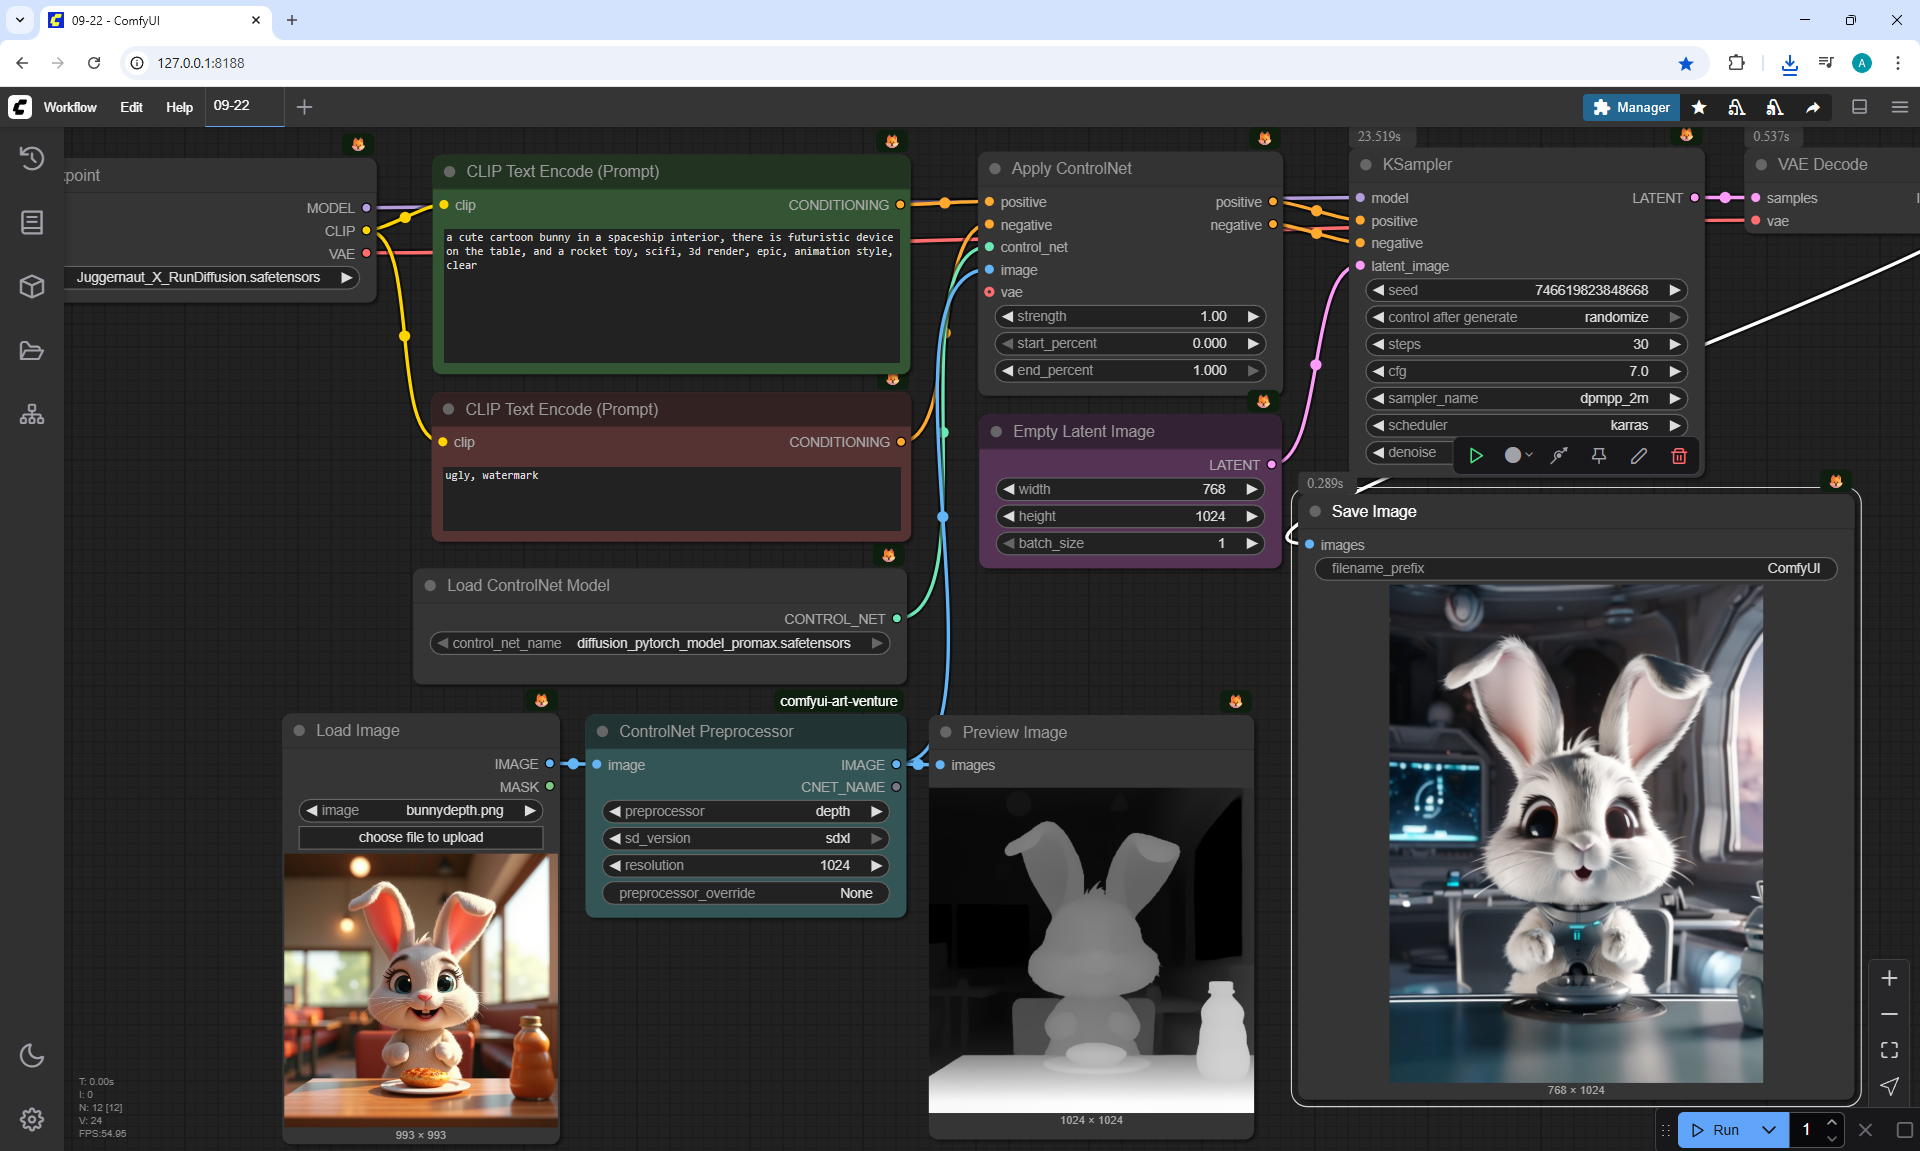Open the Edit menu
1920x1151 pixels.
click(x=131, y=107)
